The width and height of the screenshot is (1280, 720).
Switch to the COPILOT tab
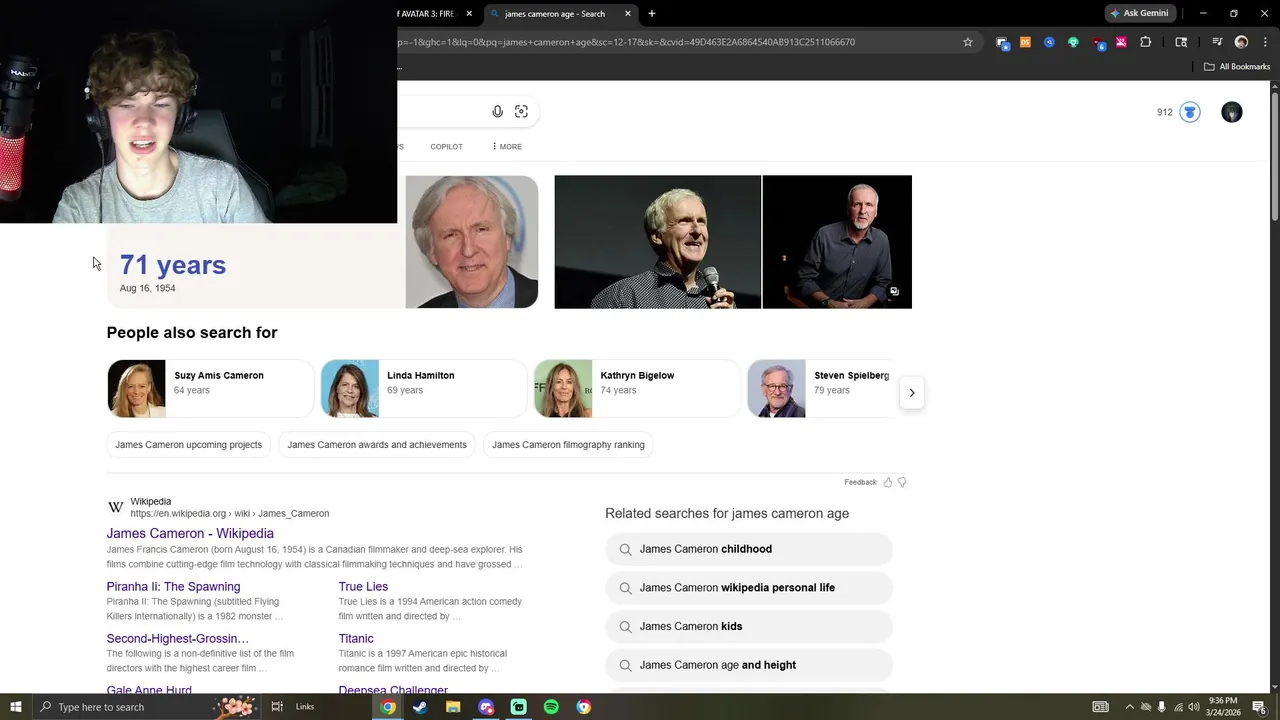[446, 146]
